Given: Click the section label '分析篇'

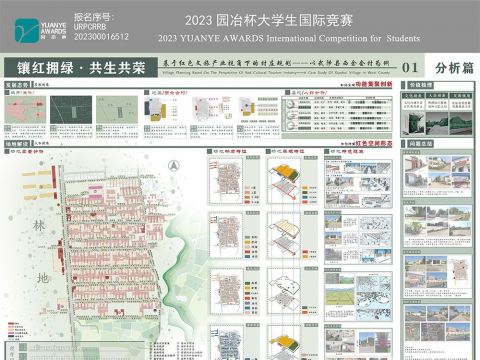Looking at the screenshot, I should (x=454, y=68).
